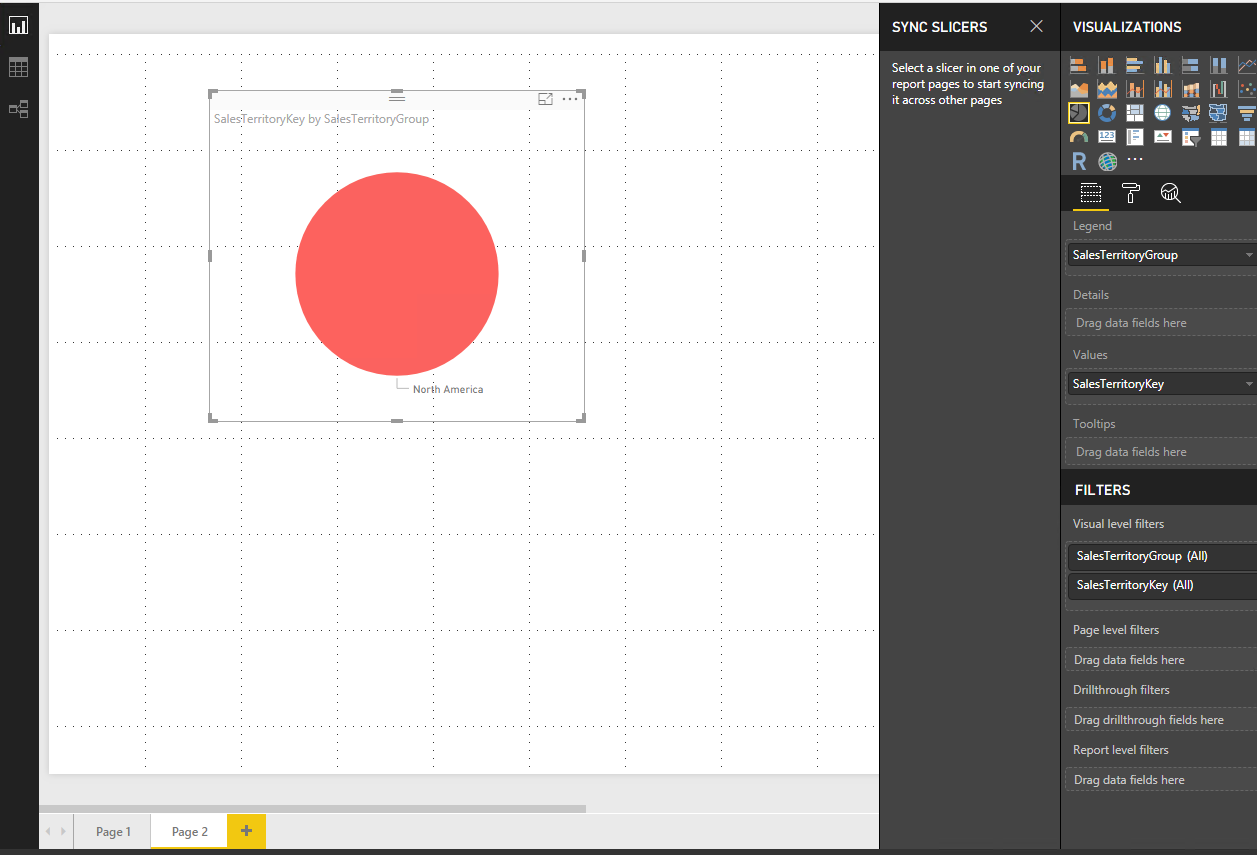Image resolution: width=1257 pixels, height=855 pixels.
Task: Grab the pie visual's top move handle
Action: pyautogui.click(x=397, y=97)
